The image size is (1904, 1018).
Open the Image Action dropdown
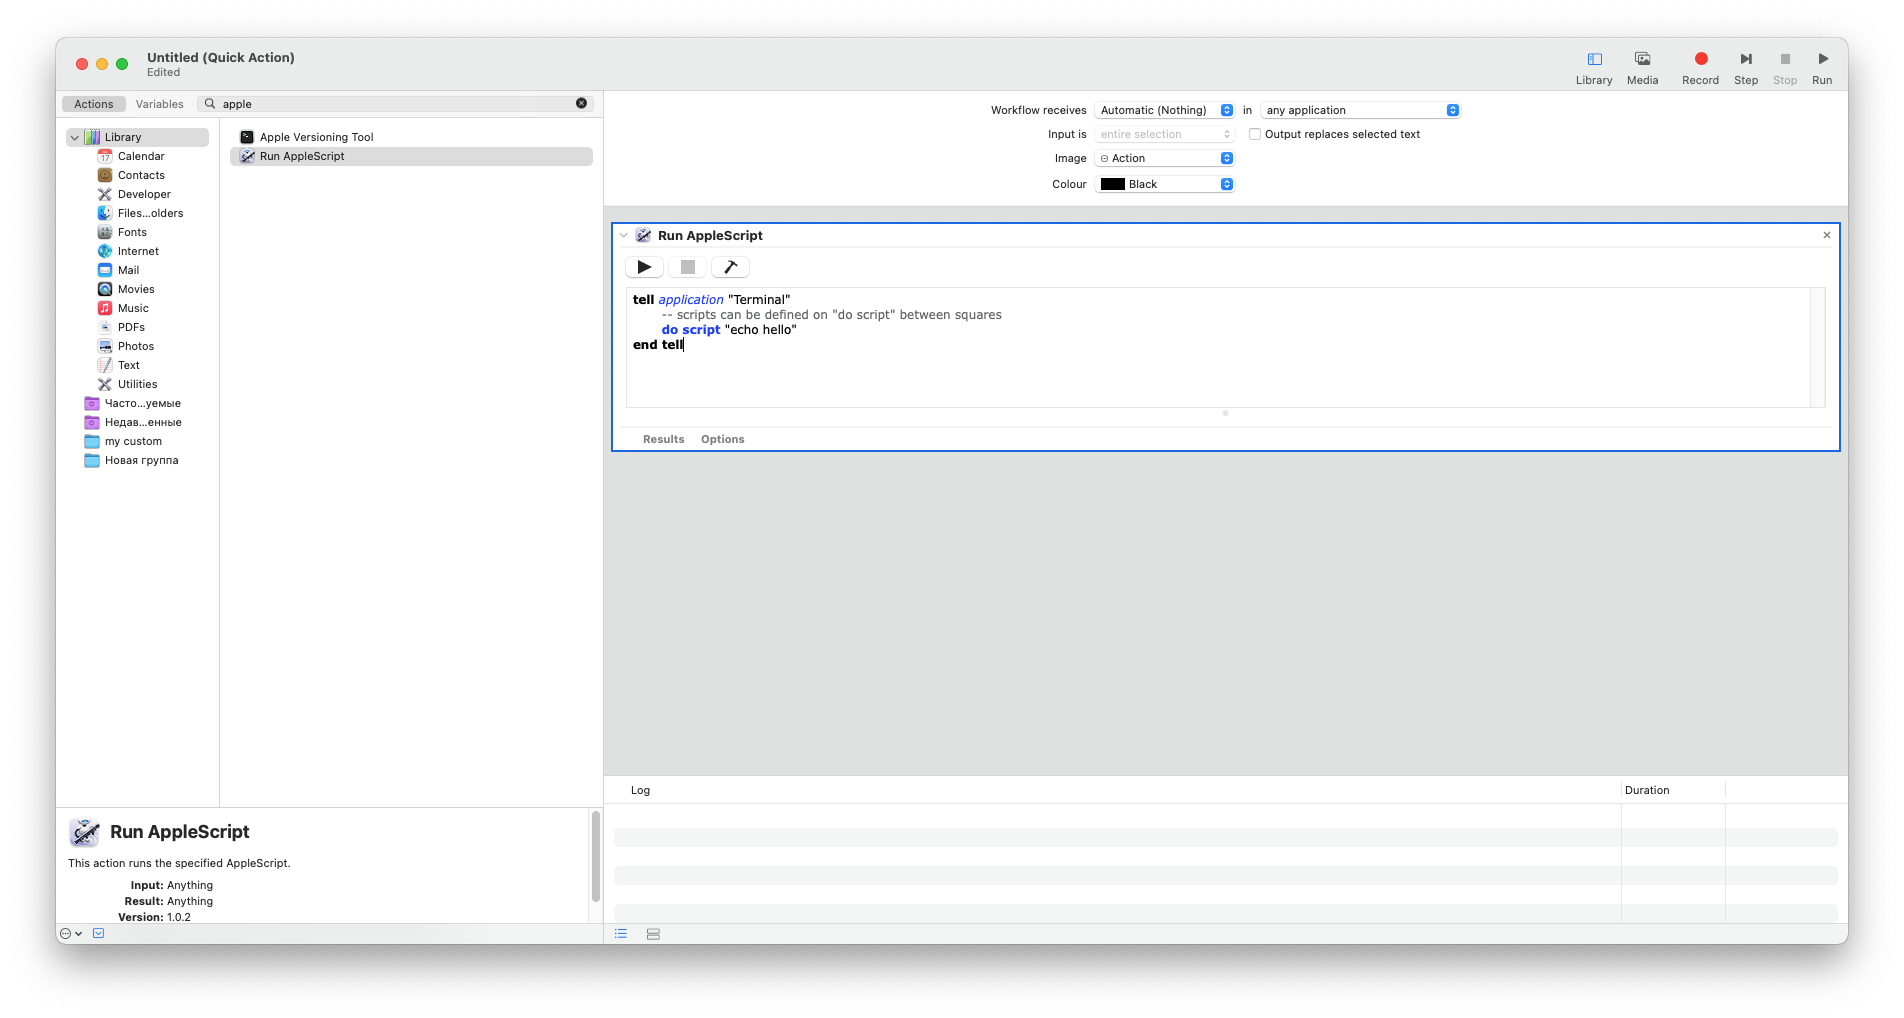pyautogui.click(x=1165, y=158)
